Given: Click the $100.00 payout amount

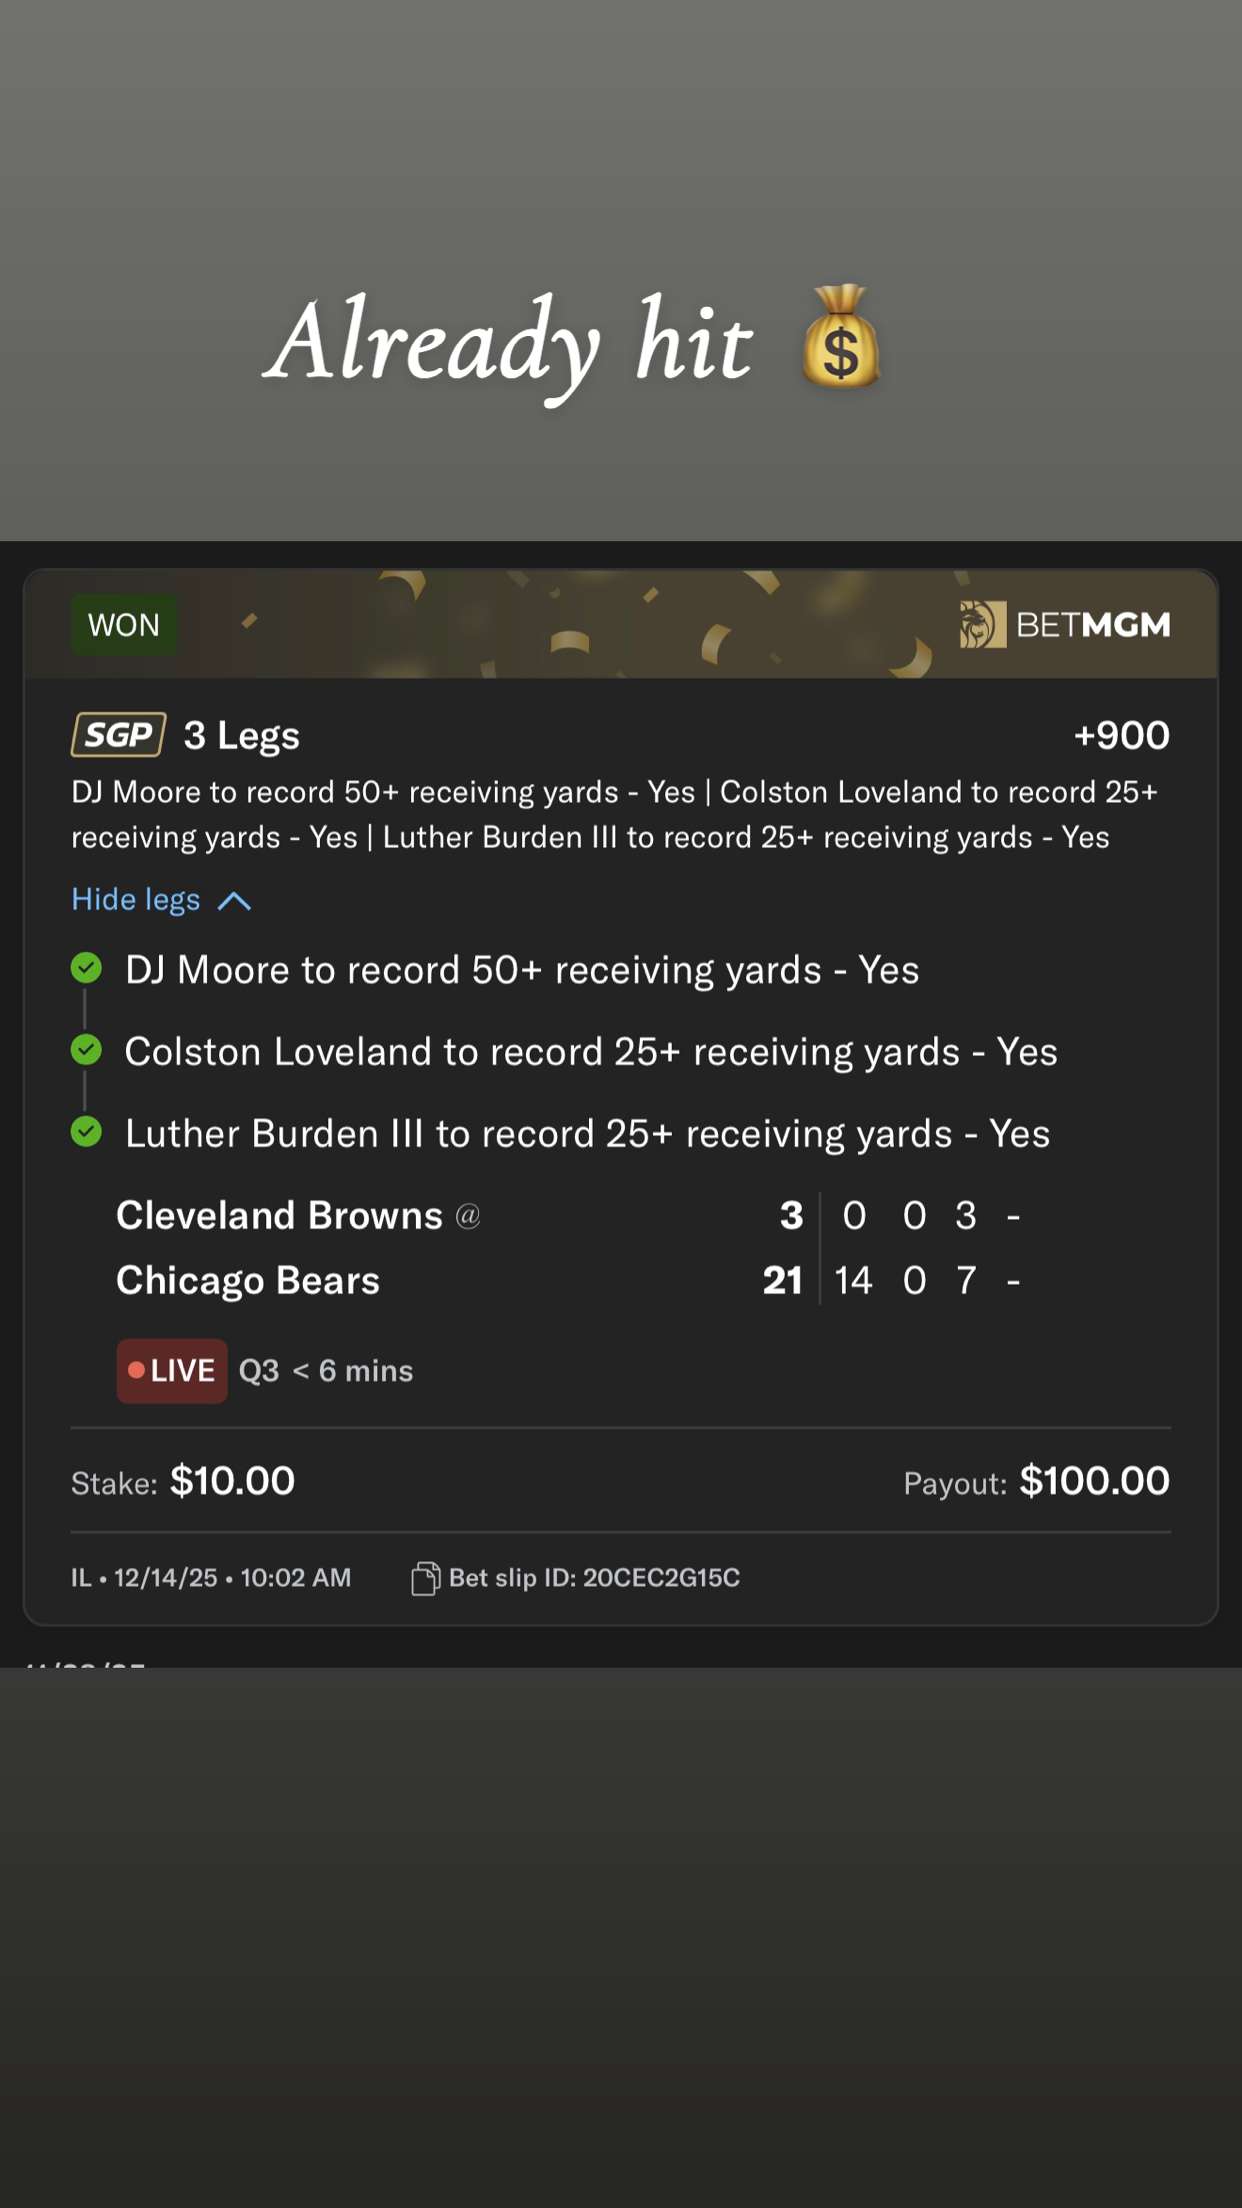Looking at the screenshot, I should coord(1094,1481).
